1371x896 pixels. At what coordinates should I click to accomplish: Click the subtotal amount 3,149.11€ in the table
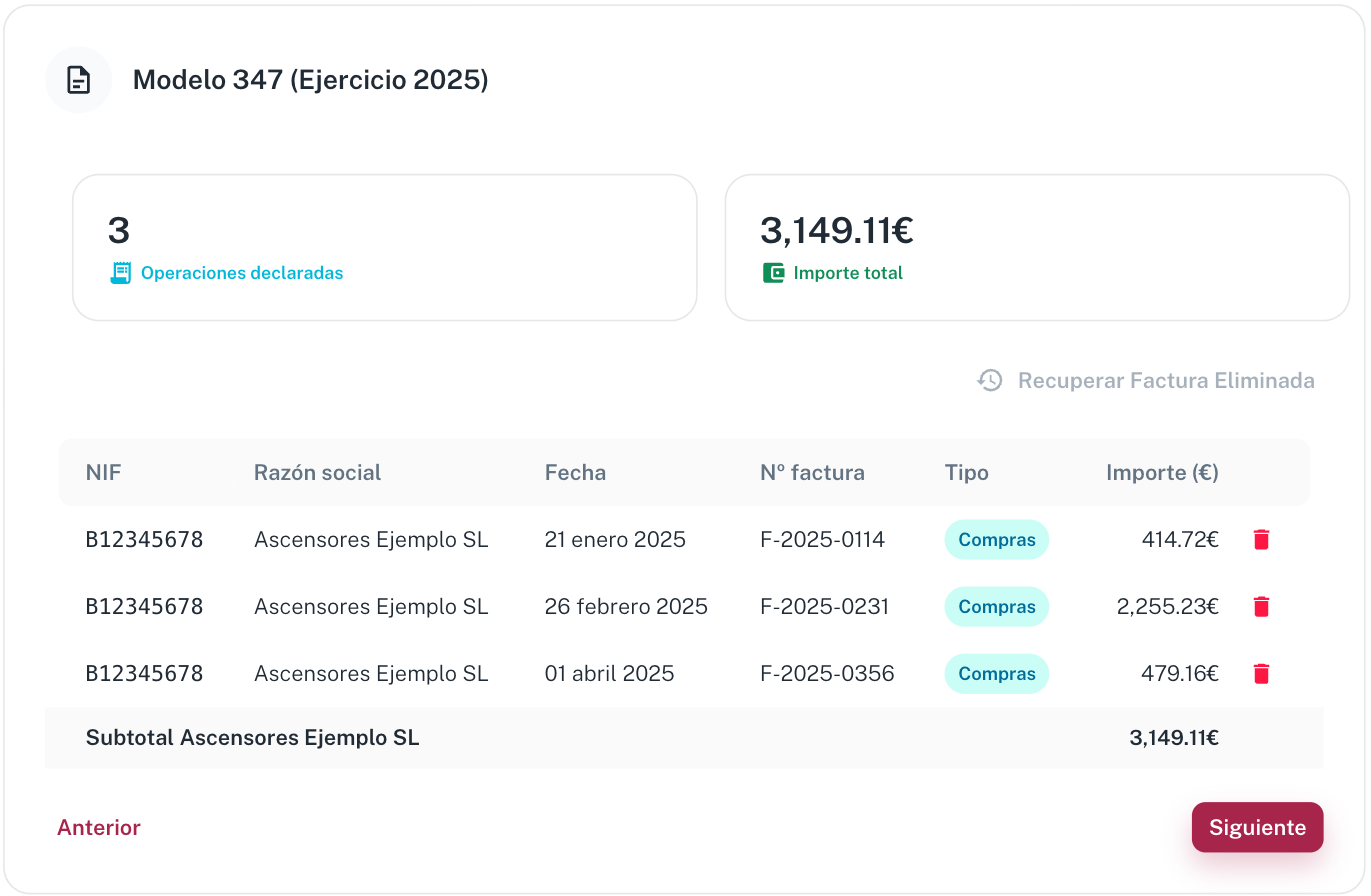[x=1174, y=738]
